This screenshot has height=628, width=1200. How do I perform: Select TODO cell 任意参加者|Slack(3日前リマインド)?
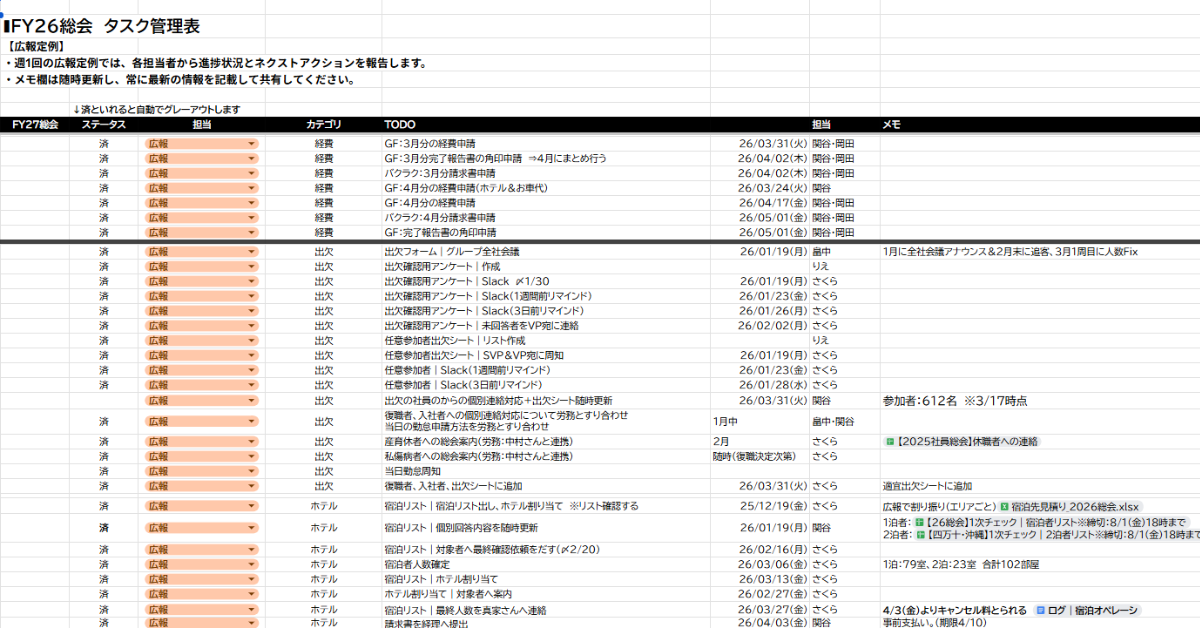tap(464, 385)
